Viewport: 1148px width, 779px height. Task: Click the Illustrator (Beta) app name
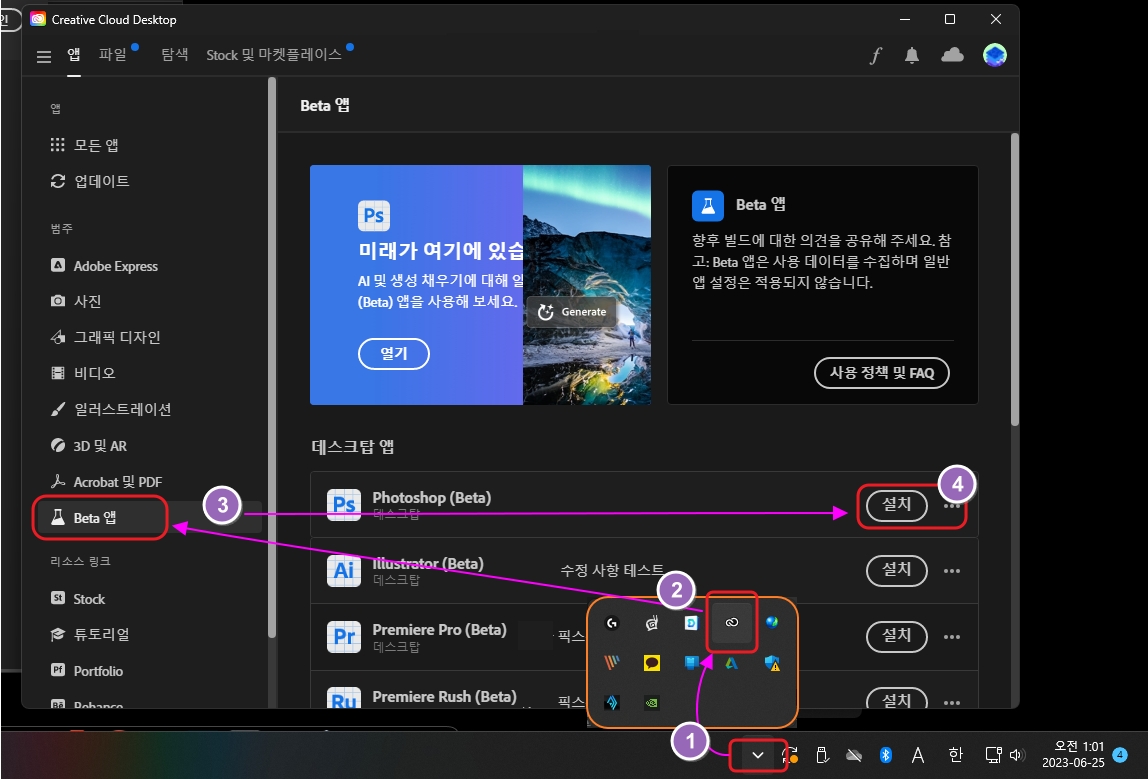428,564
